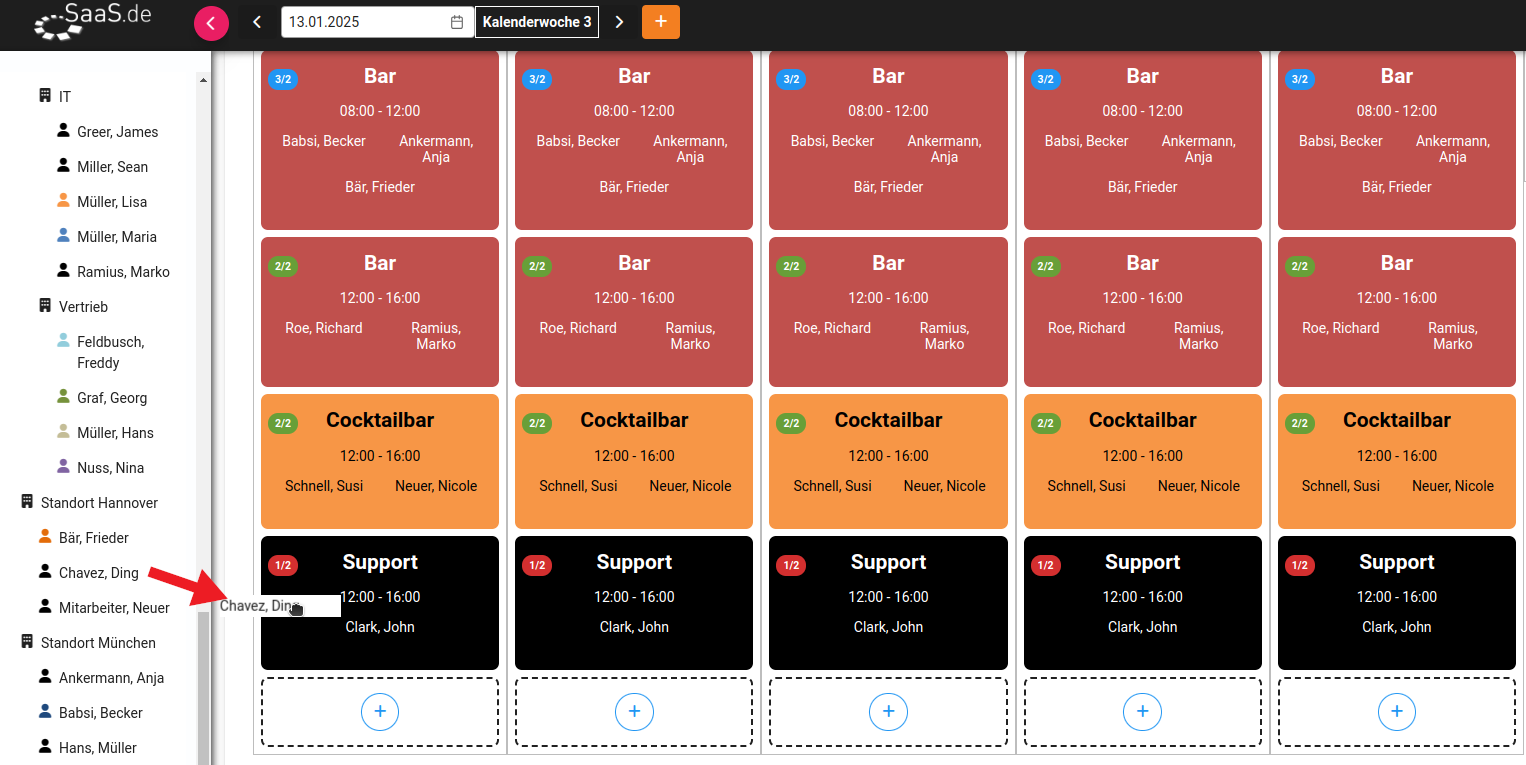This screenshot has height=765, width=1526.
Task: Go to previous week arrow
Action: click(257, 22)
